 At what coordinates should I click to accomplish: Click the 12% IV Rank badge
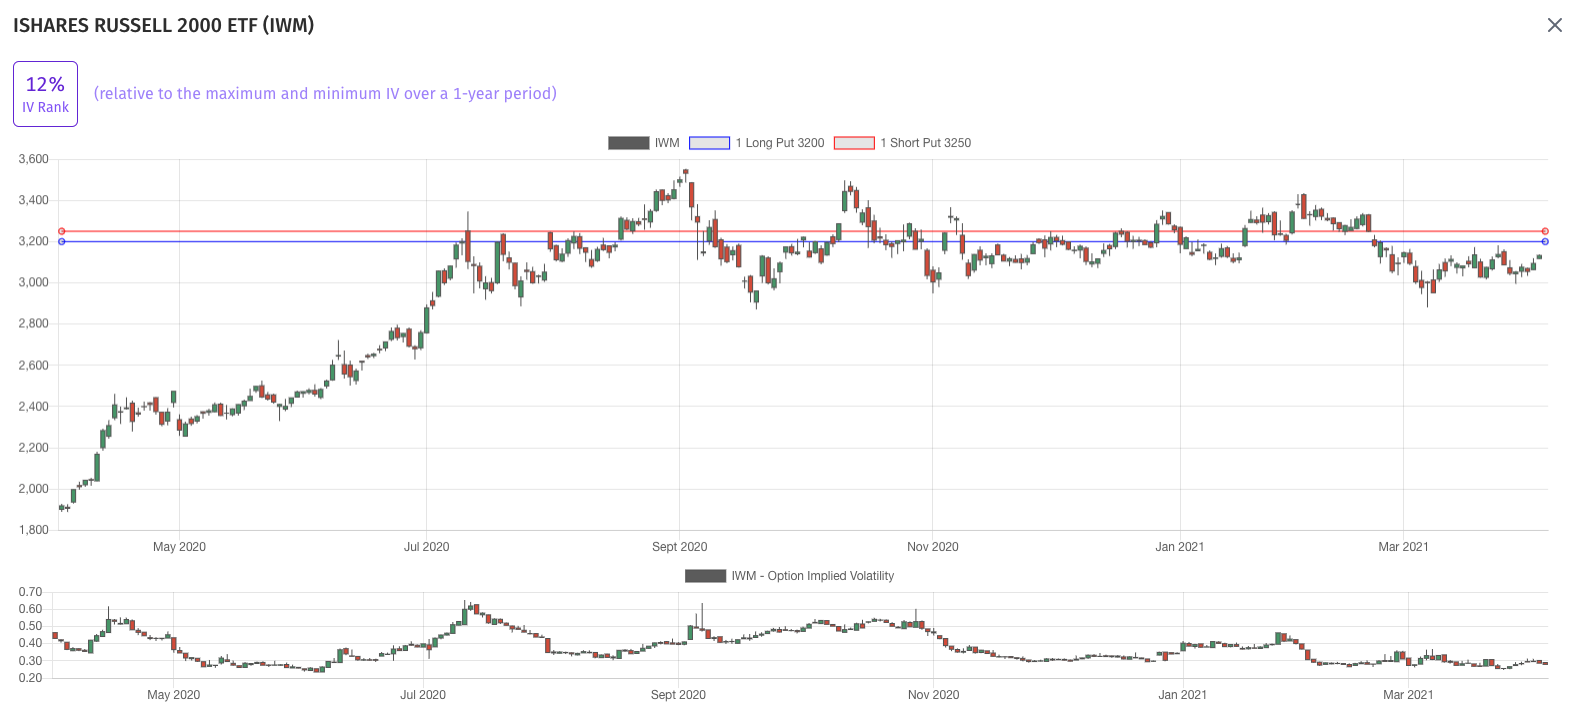(x=45, y=94)
